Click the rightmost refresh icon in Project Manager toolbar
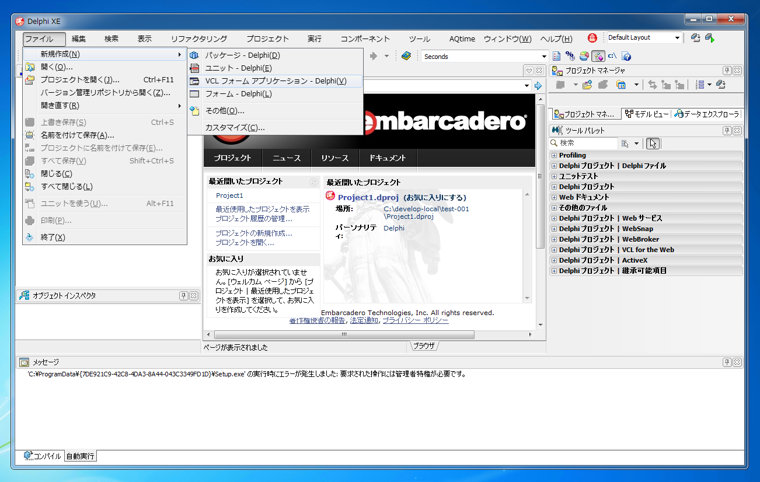Viewport: 760px width, 482px height. point(721,85)
